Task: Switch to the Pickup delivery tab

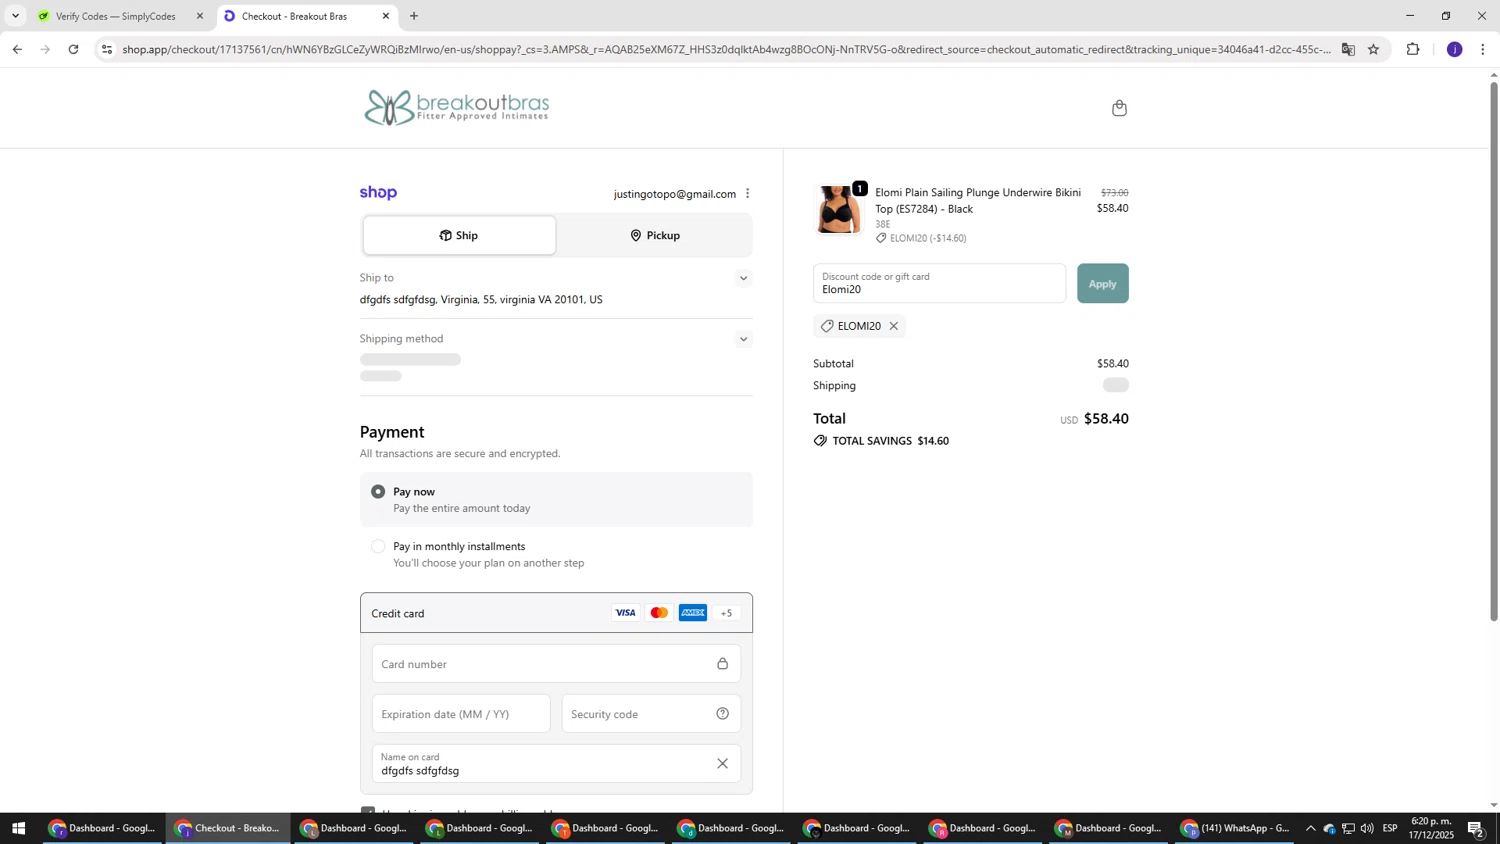Action: 654,236
